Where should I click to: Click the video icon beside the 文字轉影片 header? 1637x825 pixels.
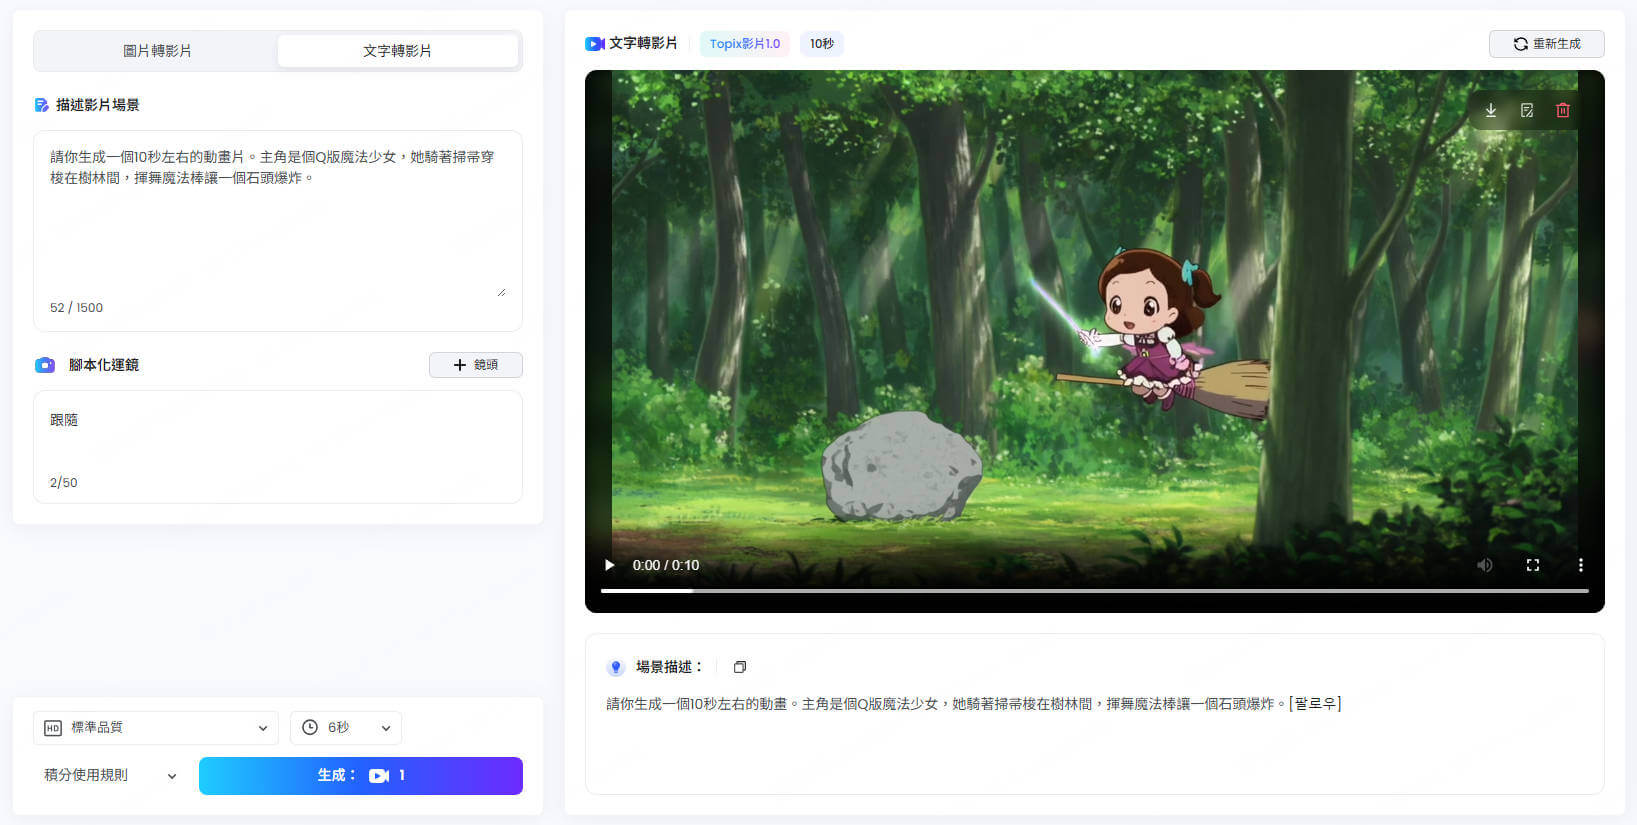595,44
